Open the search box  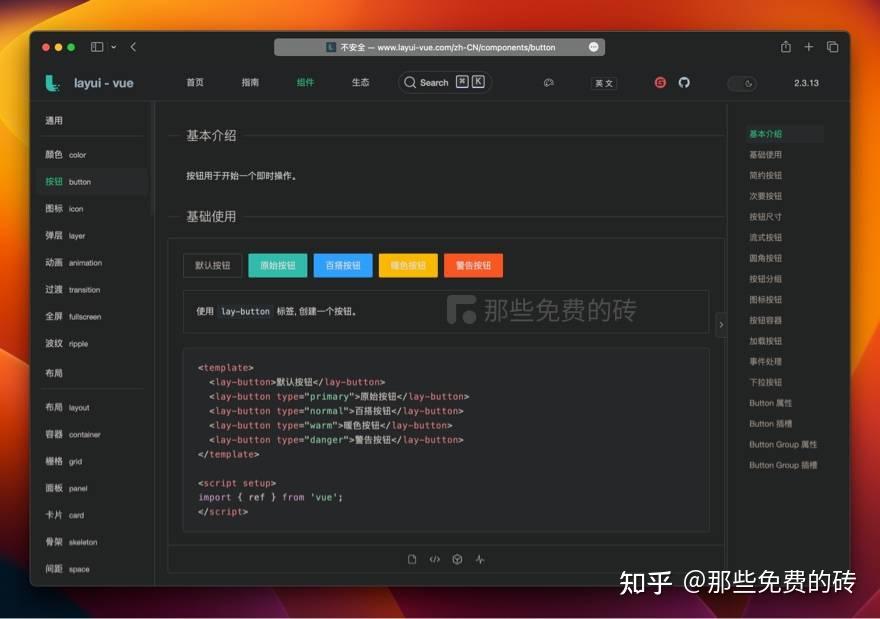click(444, 83)
